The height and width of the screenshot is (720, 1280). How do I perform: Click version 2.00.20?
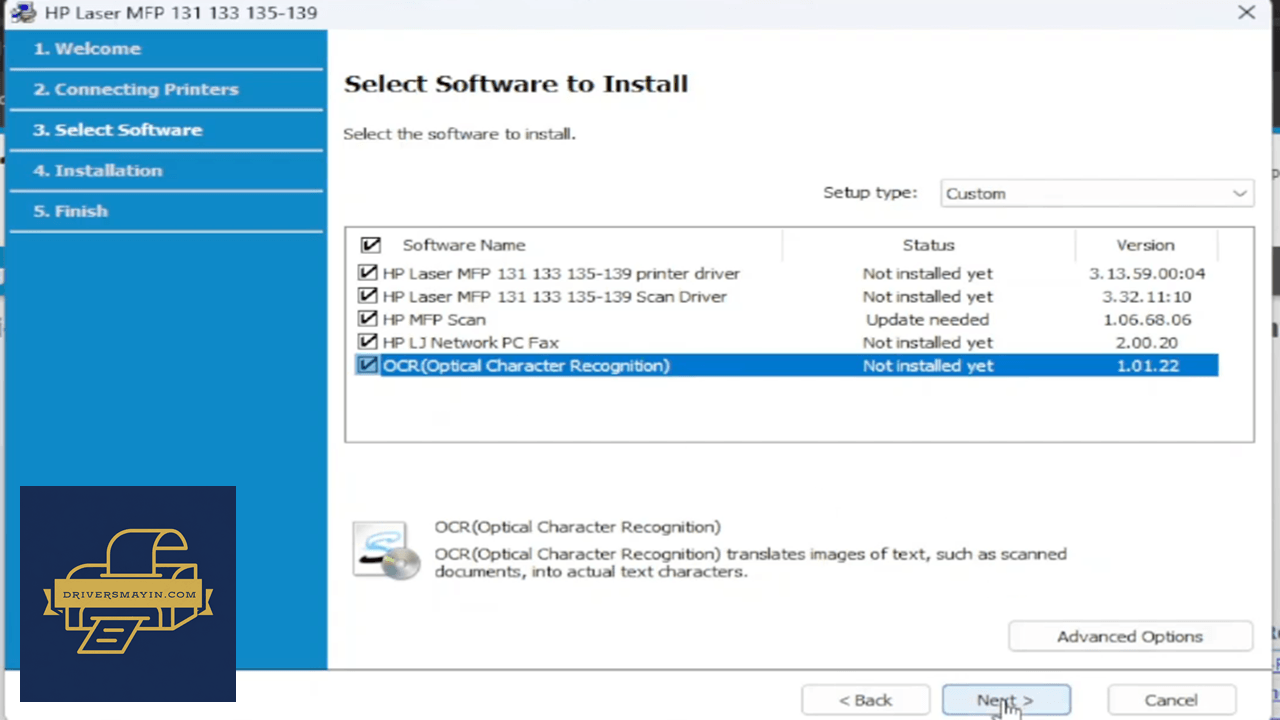pos(1147,342)
